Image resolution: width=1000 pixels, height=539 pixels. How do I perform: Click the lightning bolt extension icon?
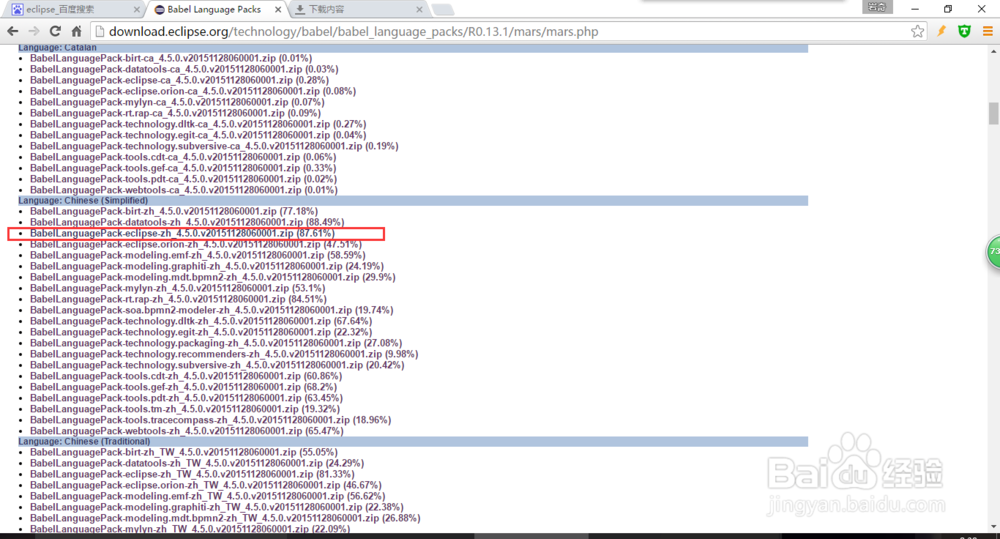941,31
